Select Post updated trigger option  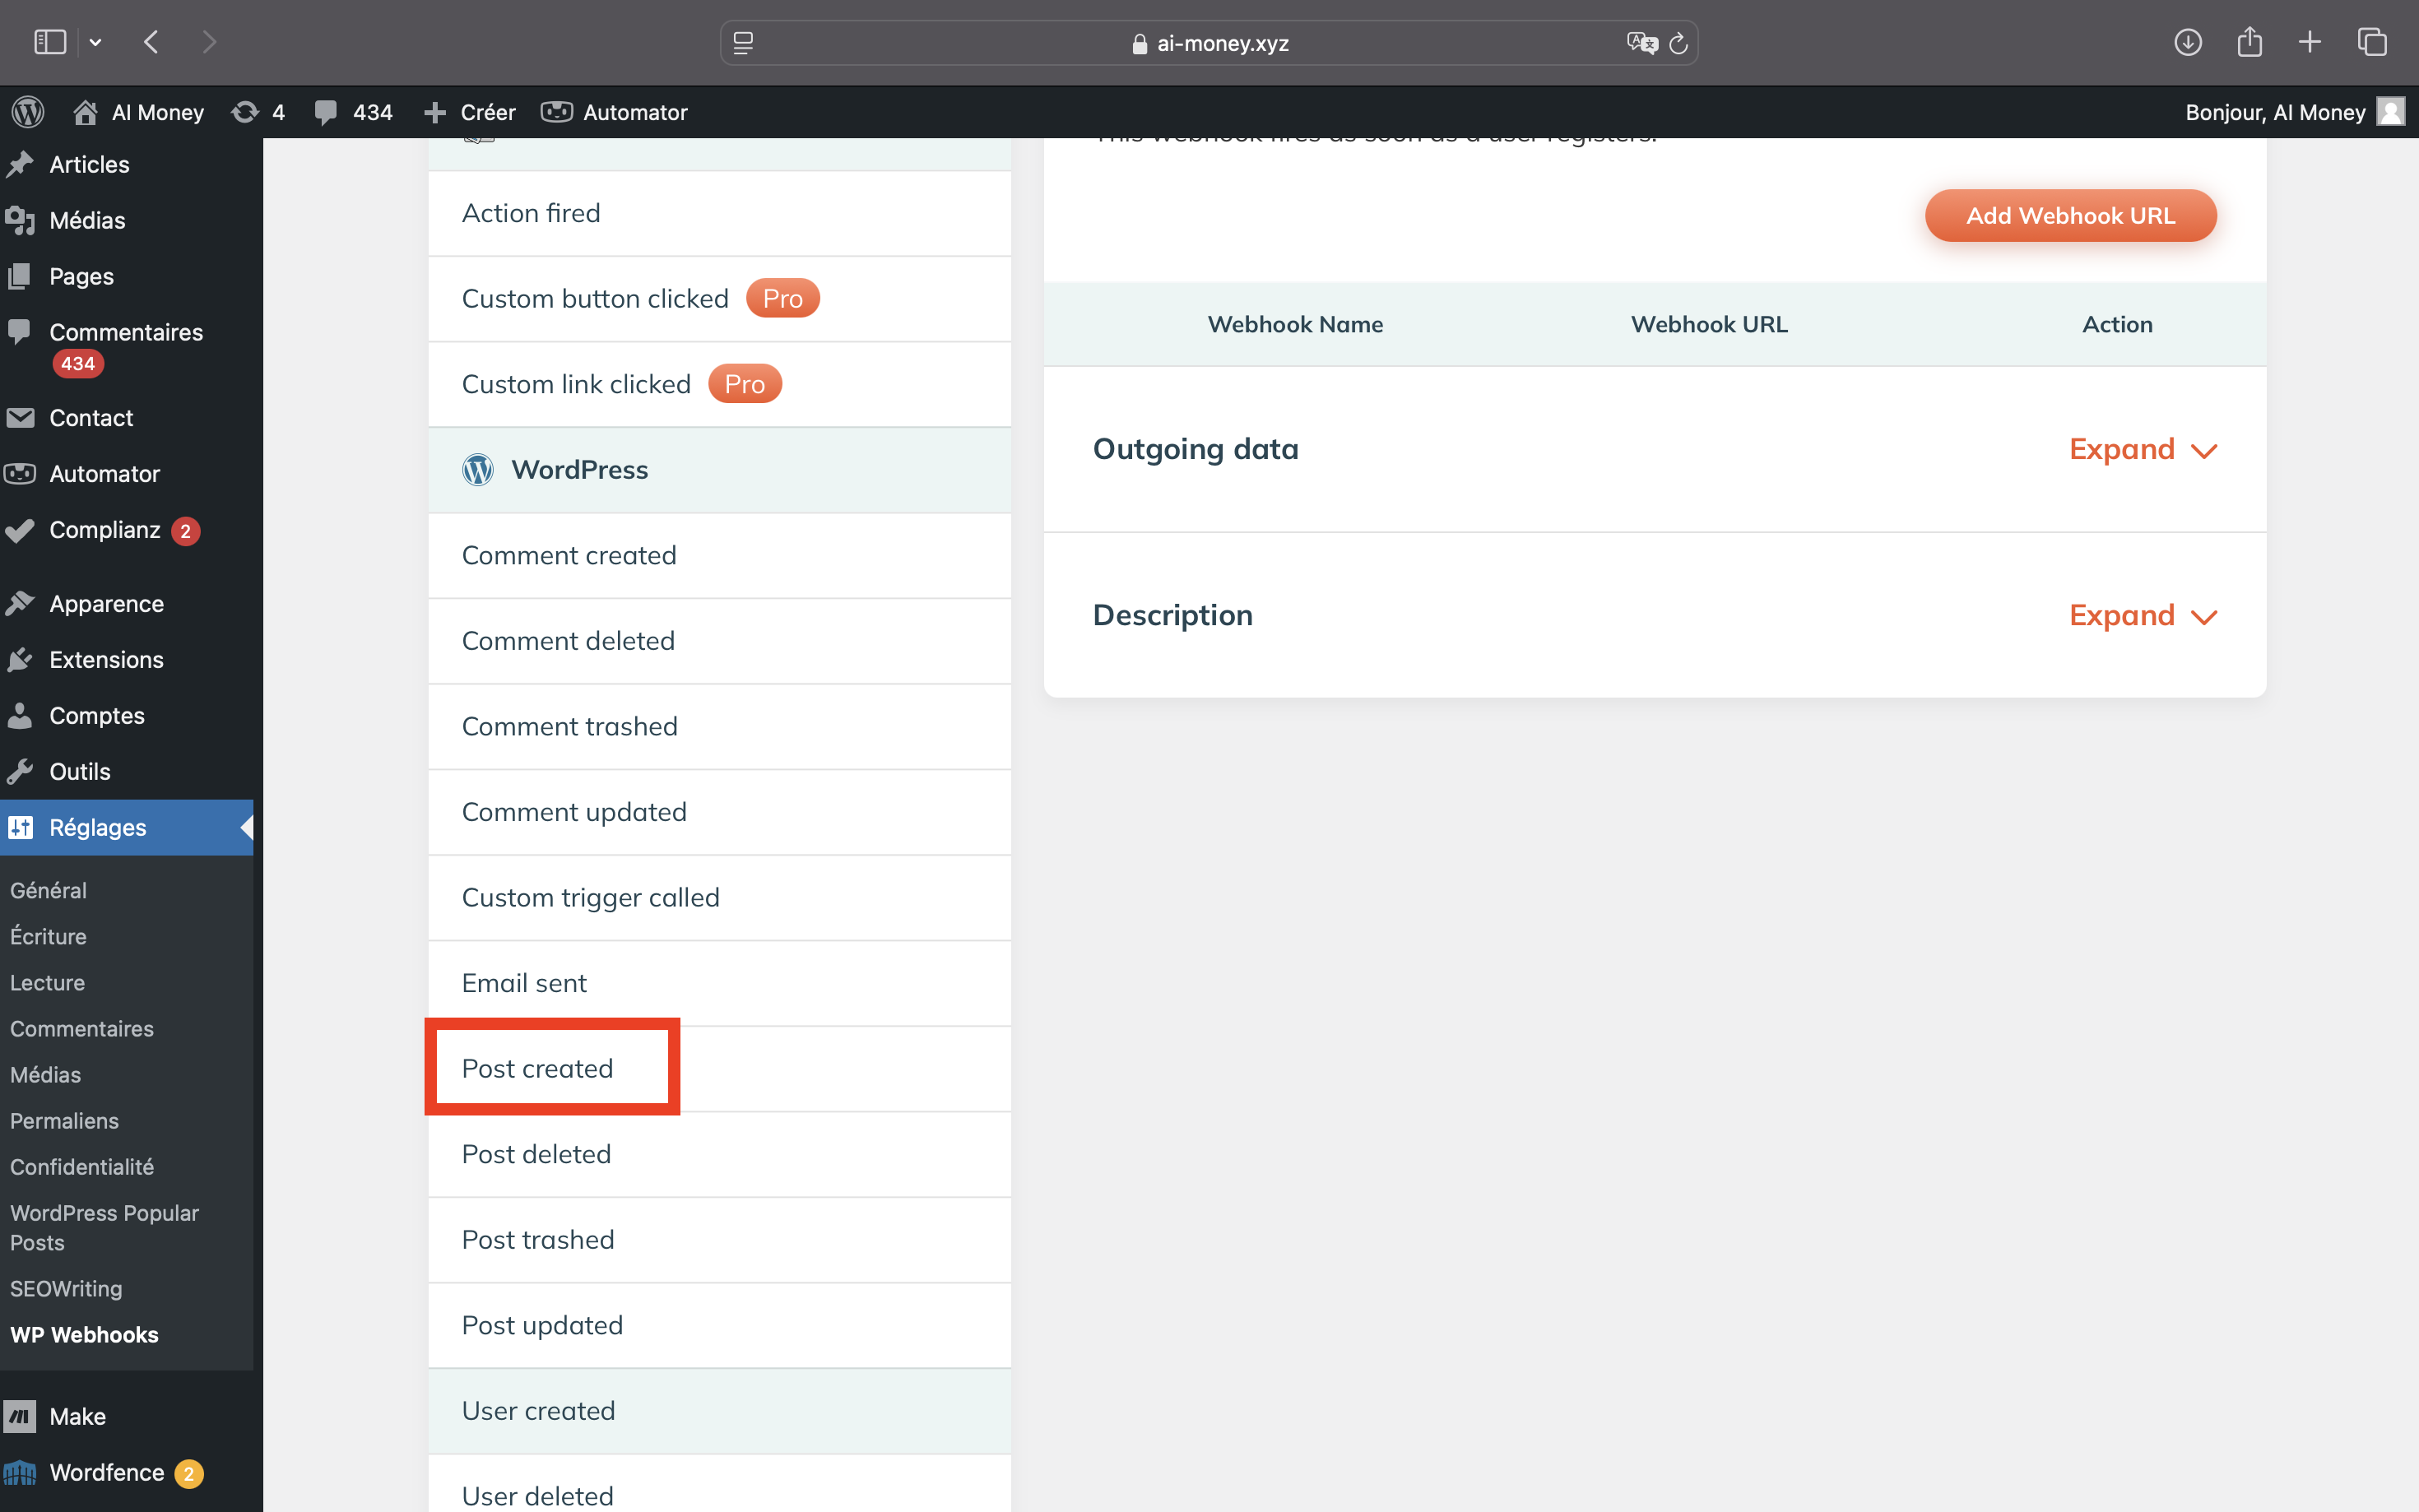coord(541,1324)
